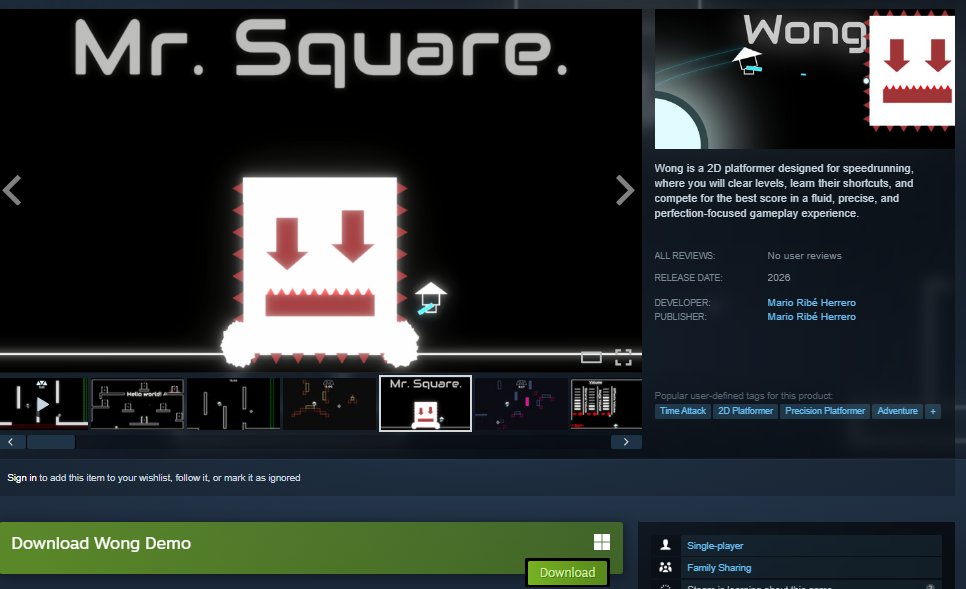The image size is (966, 589).
Task: Select the thumbnail with orange triangle level
Action: click(x=329, y=404)
